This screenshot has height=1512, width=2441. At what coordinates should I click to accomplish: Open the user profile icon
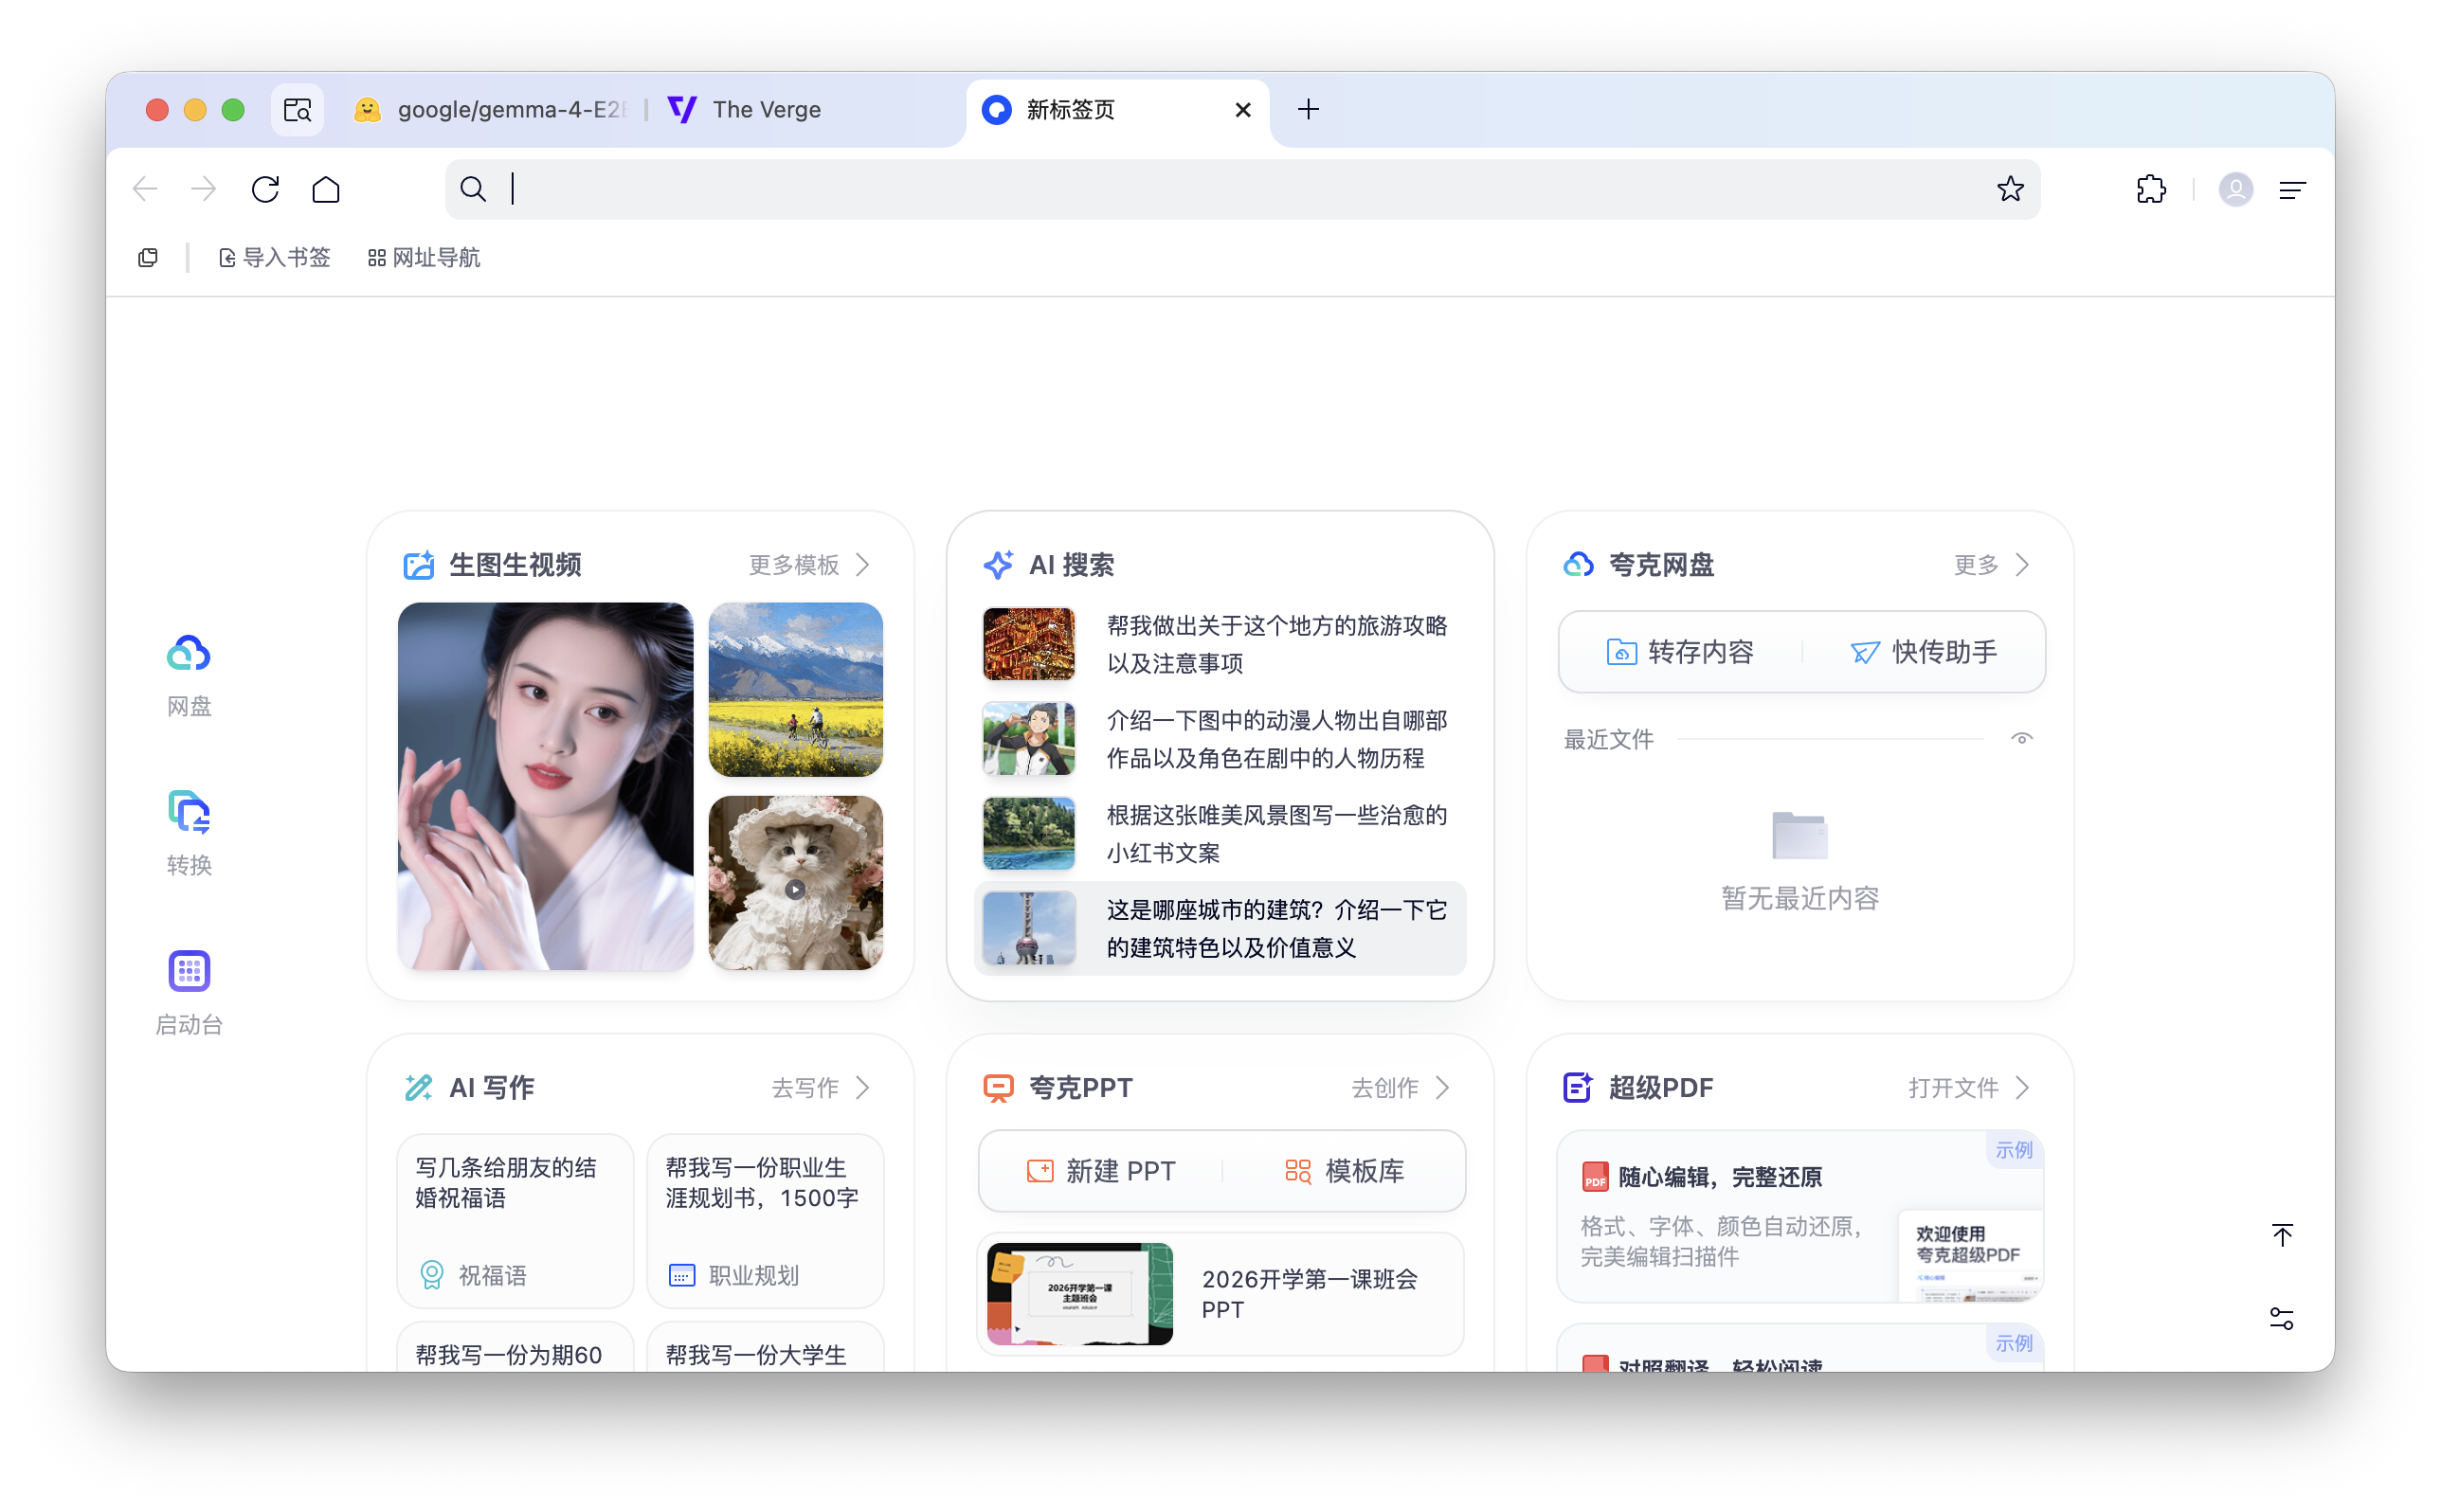pyautogui.click(x=2236, y=189)
